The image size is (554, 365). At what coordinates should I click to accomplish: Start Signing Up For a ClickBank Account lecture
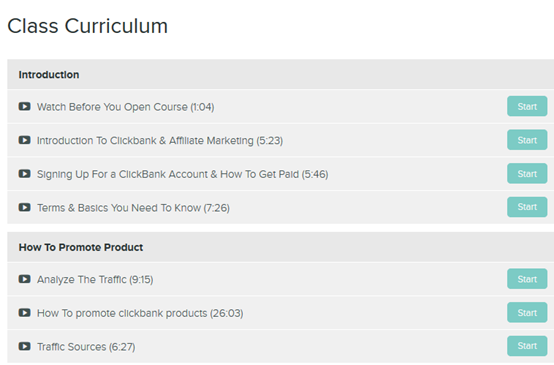[527, 173]
